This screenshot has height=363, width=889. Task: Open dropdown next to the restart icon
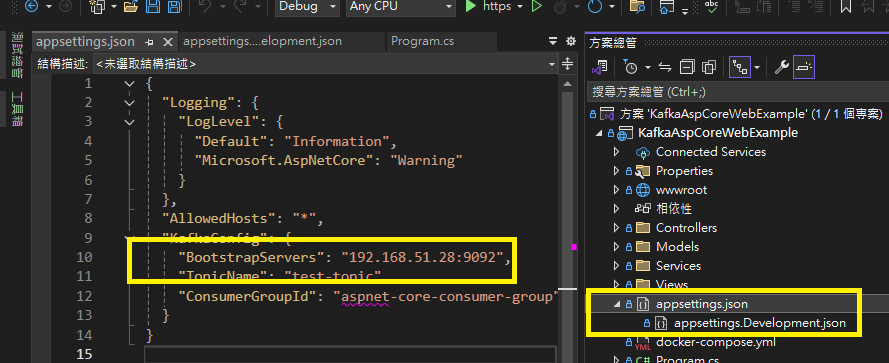(611, 7)
